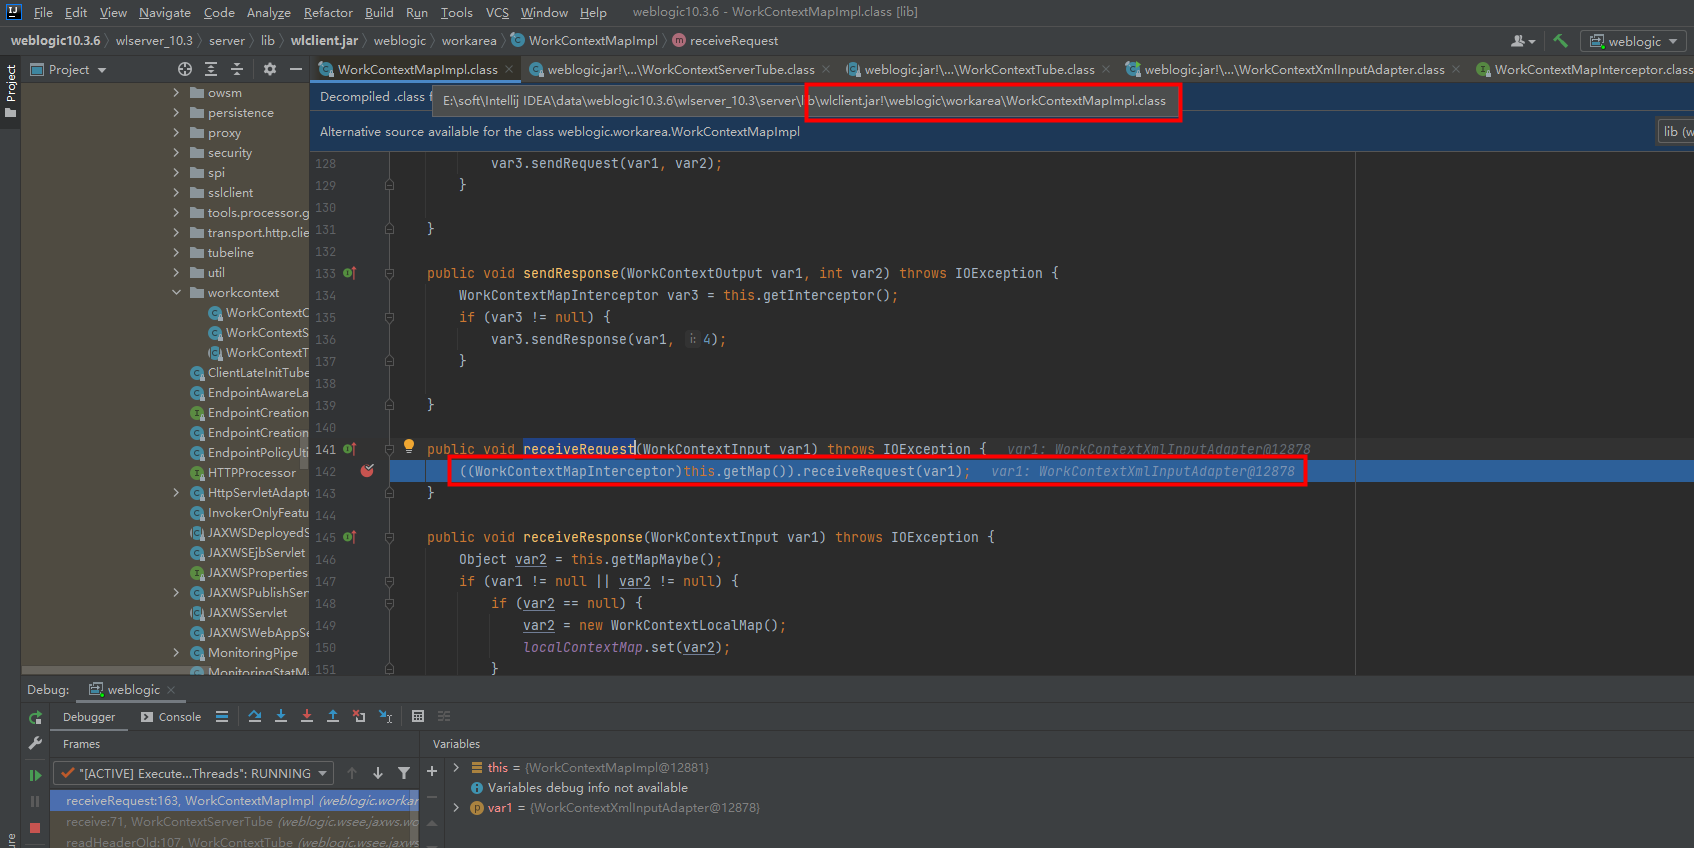Screen dimensions: 1694x848
Task: Expand the tubeline folder
Action: (x=176, y=252)
